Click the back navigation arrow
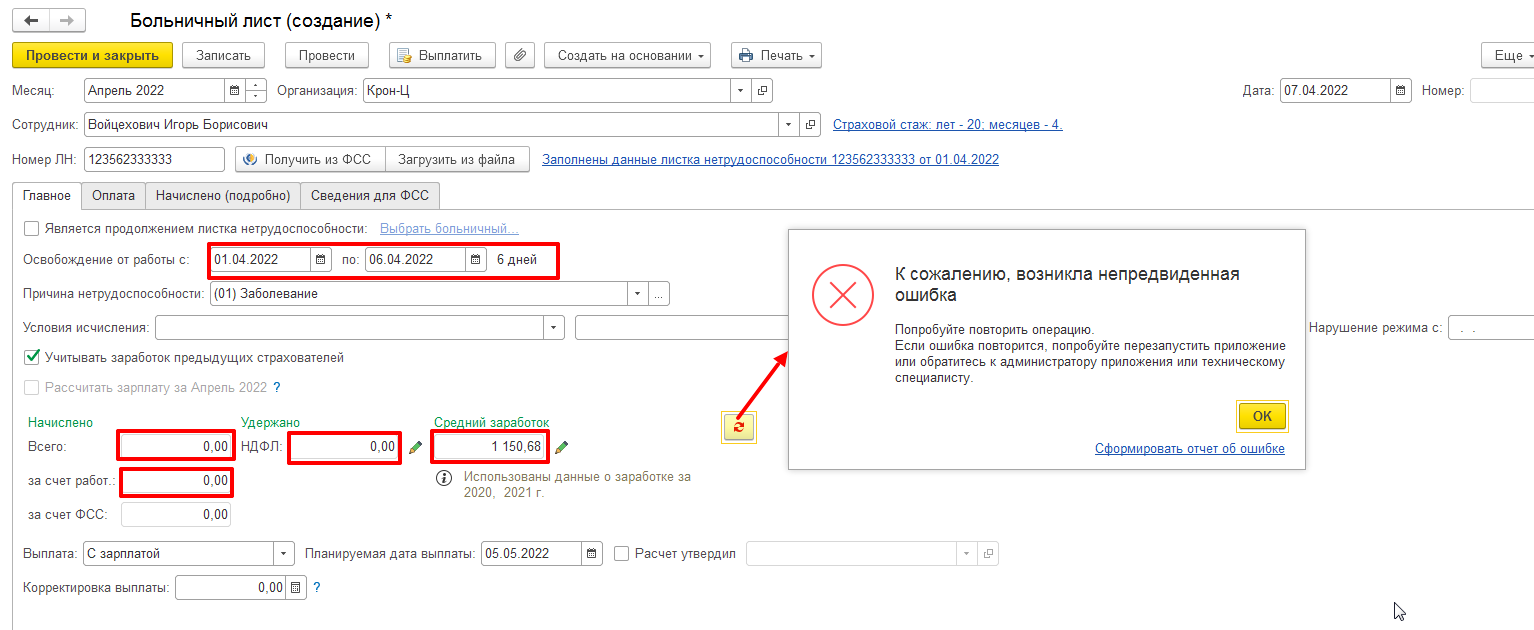Viewport: 1534px width, 630px height. pyautogui.click(x=31, y=21)
